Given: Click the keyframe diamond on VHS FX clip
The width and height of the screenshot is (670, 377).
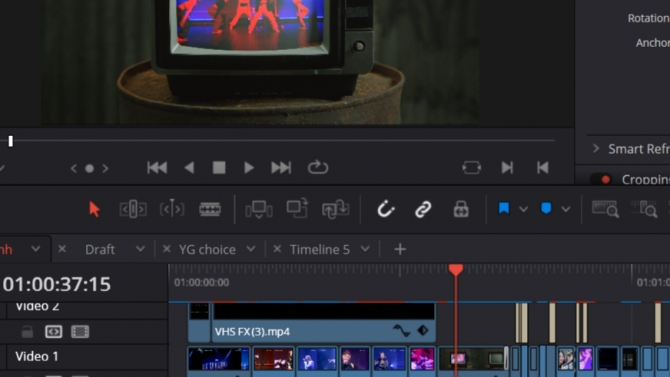Looking at the screenshot, I should (423, 330).
